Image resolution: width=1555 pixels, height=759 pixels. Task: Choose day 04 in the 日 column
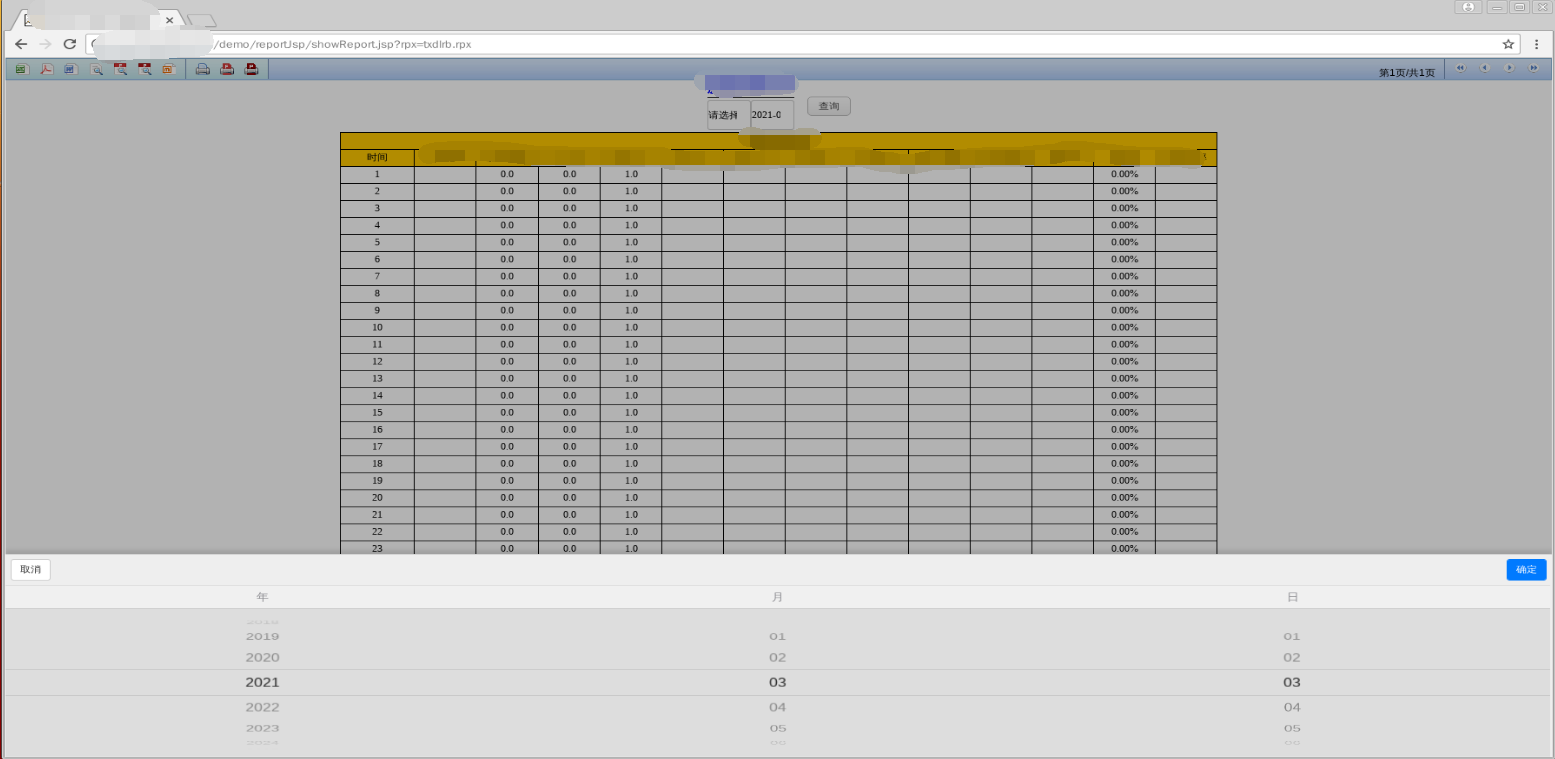pos(1292,708)
